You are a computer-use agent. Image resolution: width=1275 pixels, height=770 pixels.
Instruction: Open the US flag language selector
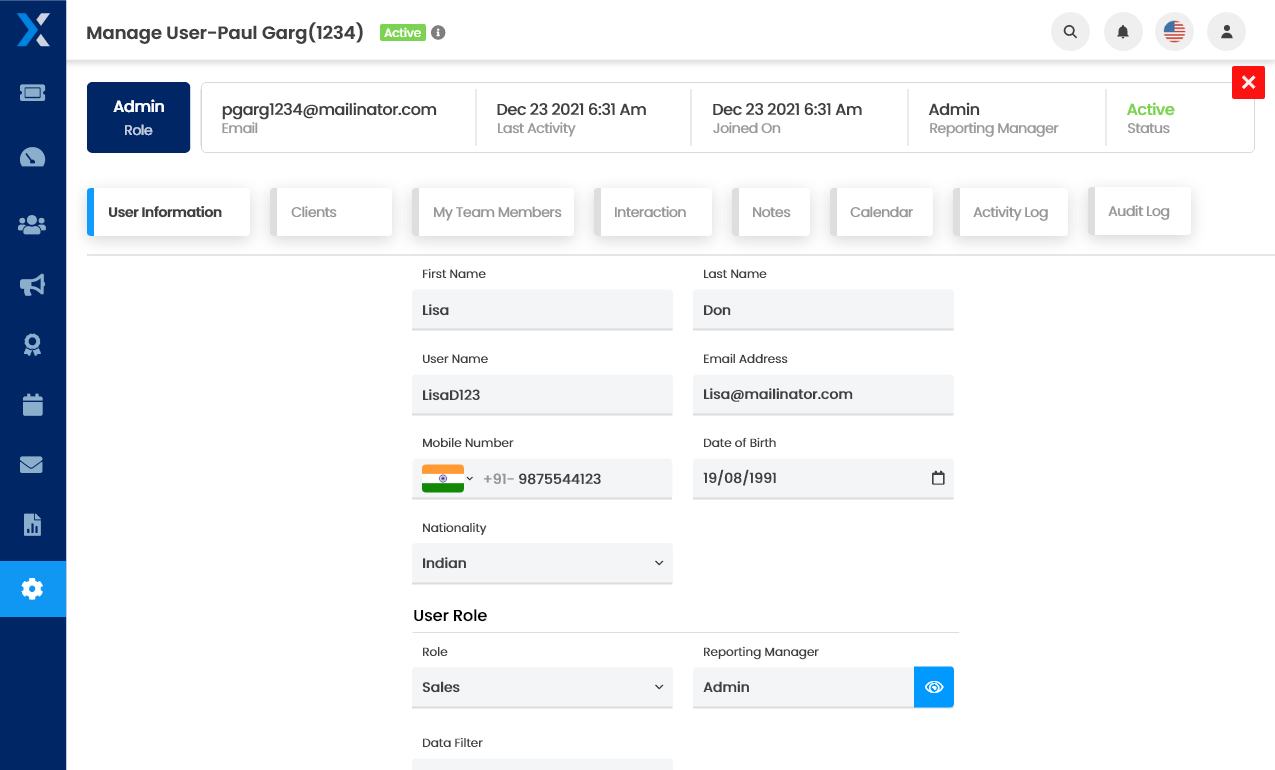(x=1174, y=32)
